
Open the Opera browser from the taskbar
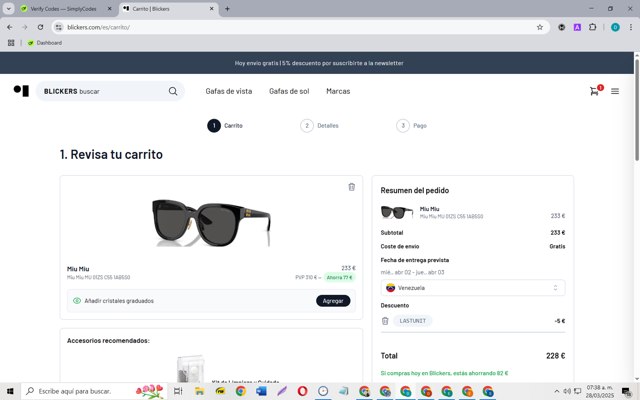[302, 391]
